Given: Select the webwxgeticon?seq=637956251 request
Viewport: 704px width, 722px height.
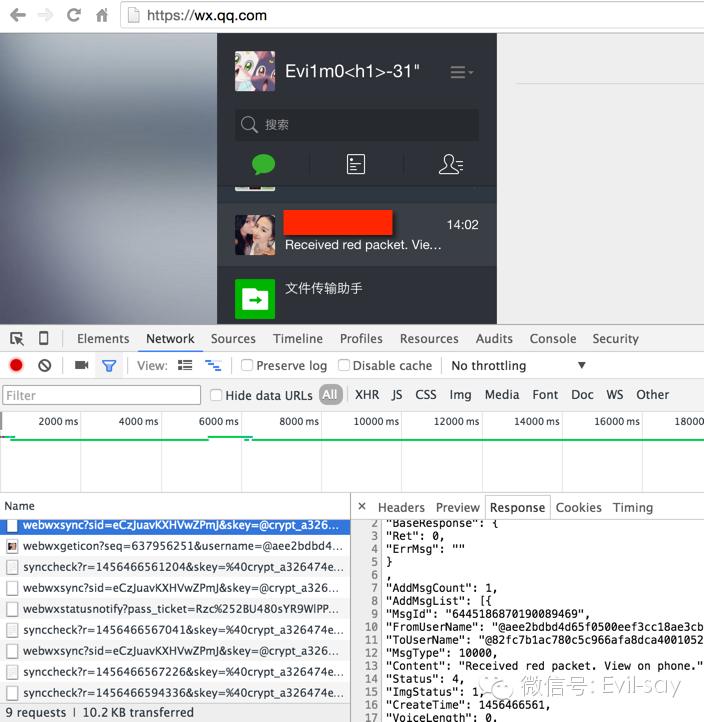Looking at the screenshot, I should coord(175,546).
